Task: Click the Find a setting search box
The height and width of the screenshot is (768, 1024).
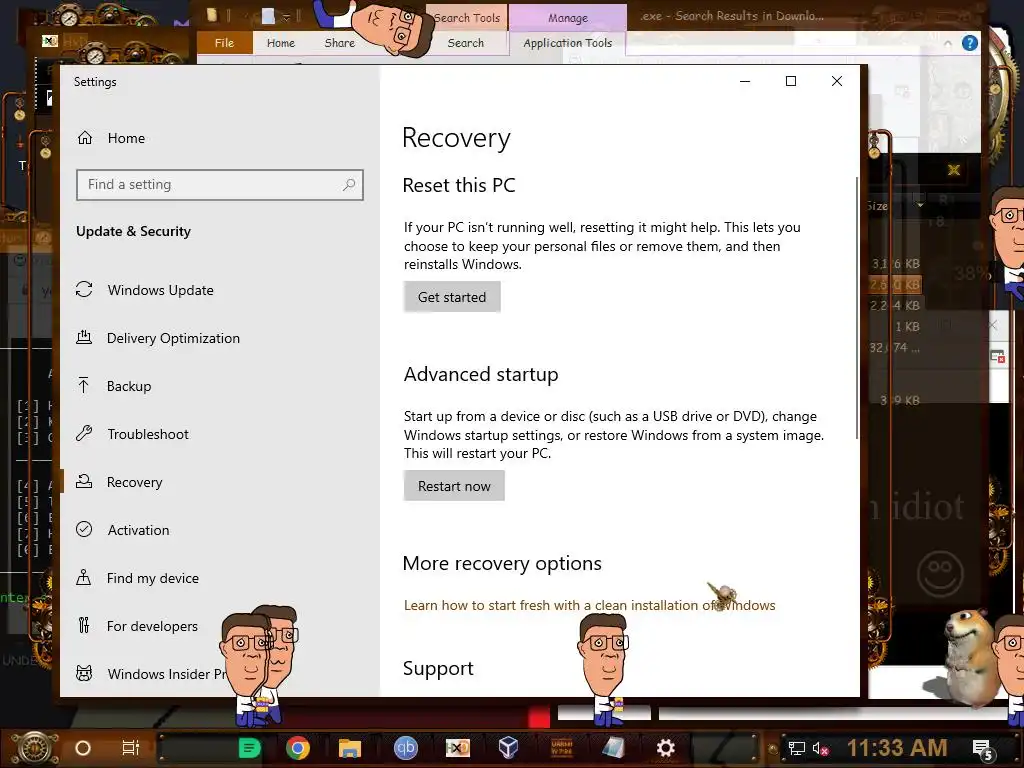Action: [x=219, y=185]
